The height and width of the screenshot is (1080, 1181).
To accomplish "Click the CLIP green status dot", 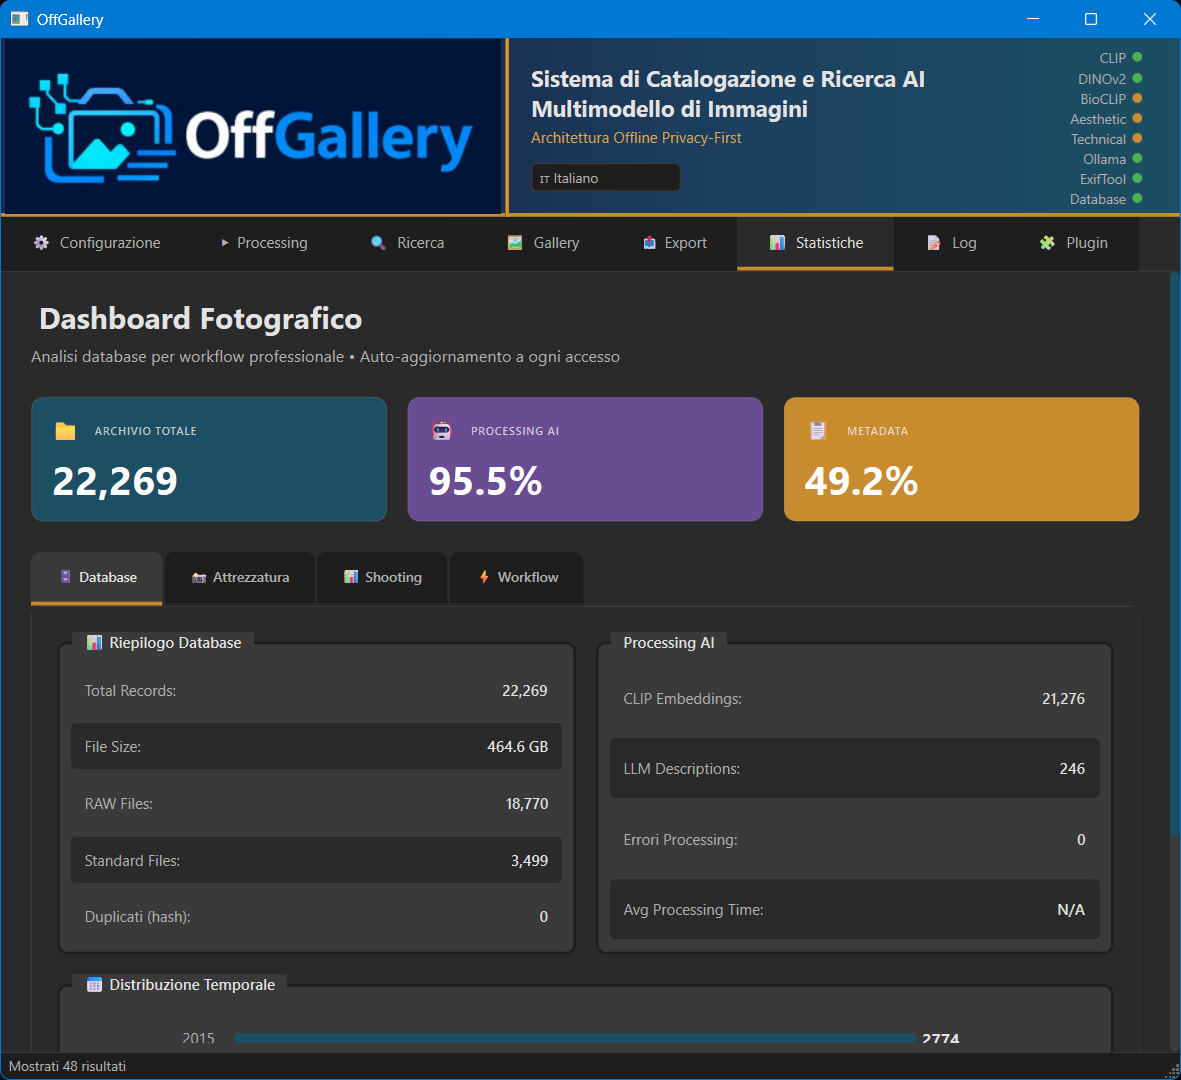I will tap(1137, 57).
